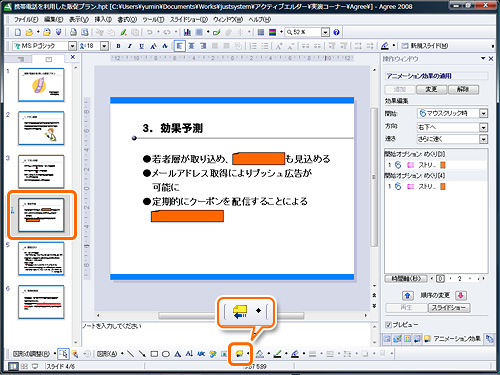Expand dropdown arrow beside seal sticker icon
The width and height of the screenshot is (500, 375).
248,354
